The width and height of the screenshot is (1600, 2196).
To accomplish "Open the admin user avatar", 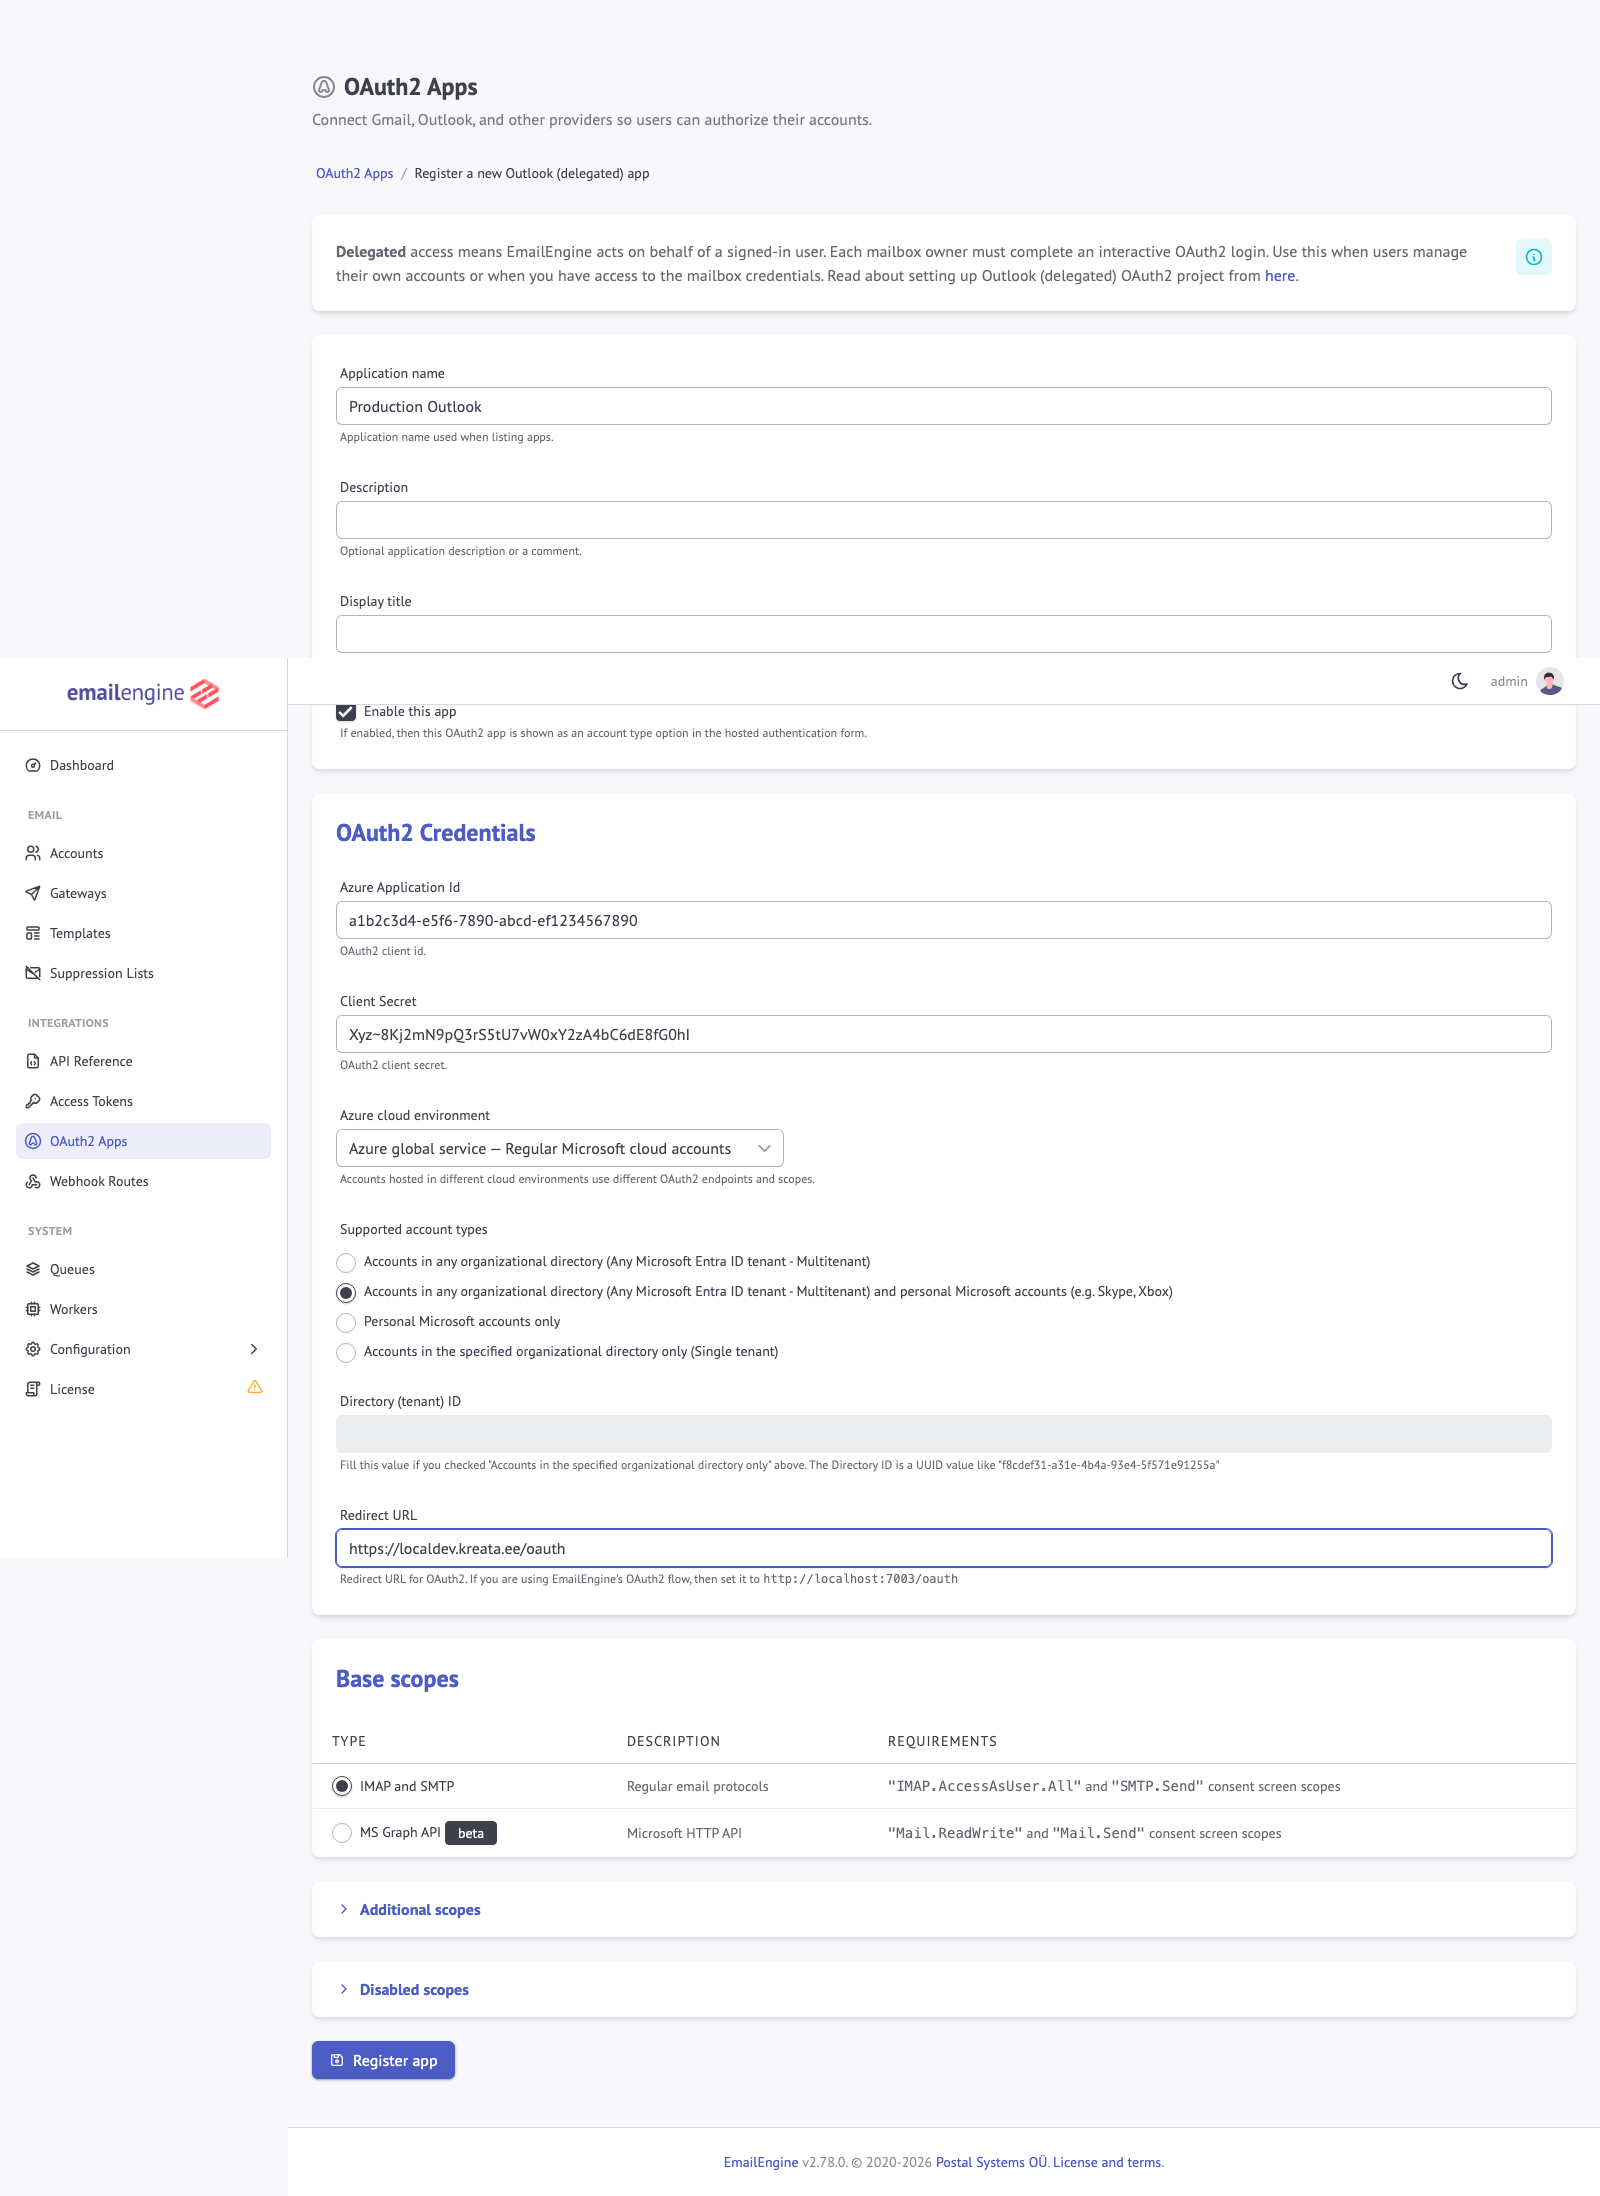I will click(1550, 681).
